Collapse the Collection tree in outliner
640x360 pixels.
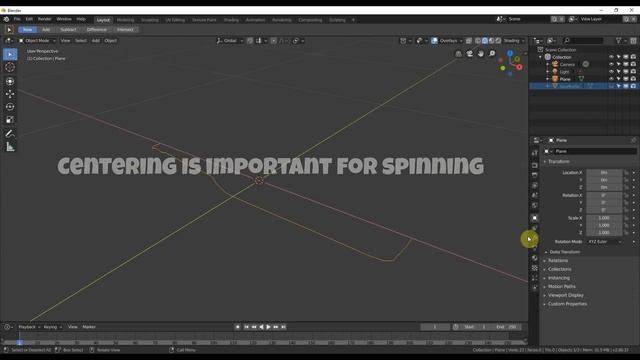[541, 57]
